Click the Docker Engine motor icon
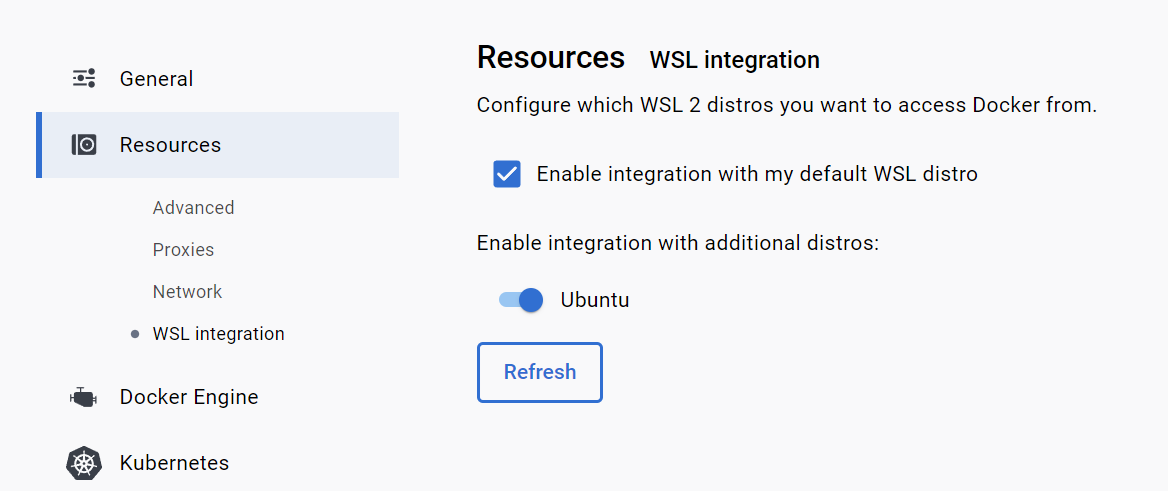The image size is (1168, 491). [x=83, y=397]
